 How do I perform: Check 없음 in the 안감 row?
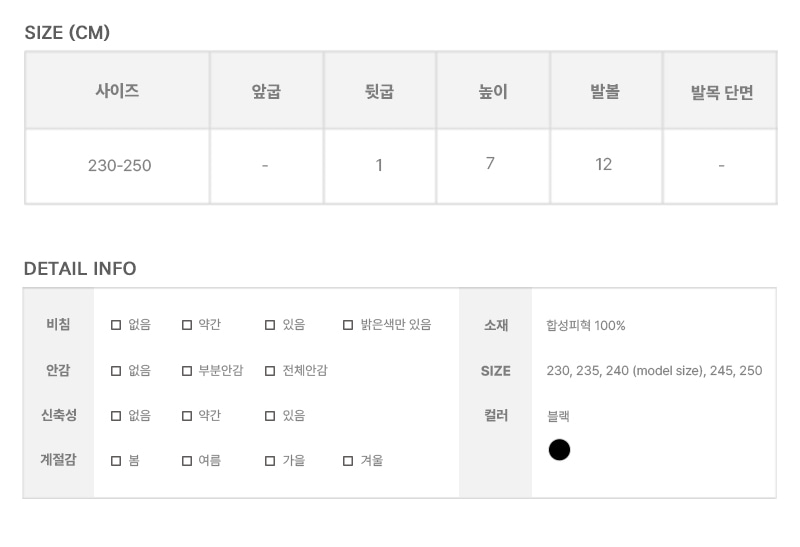coord(116,371)
